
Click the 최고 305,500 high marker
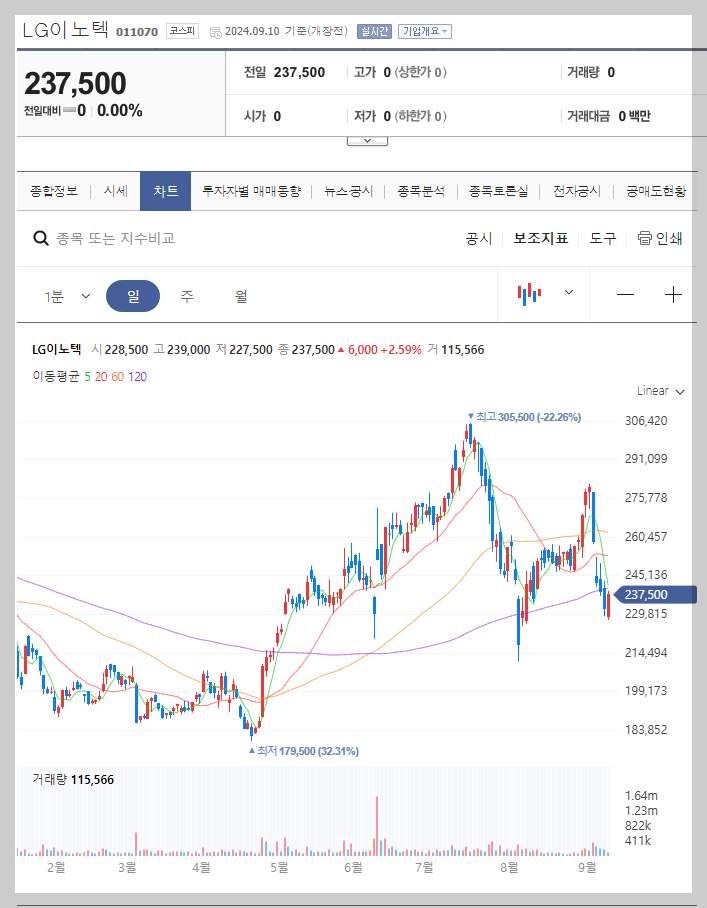tap(524, 417)
